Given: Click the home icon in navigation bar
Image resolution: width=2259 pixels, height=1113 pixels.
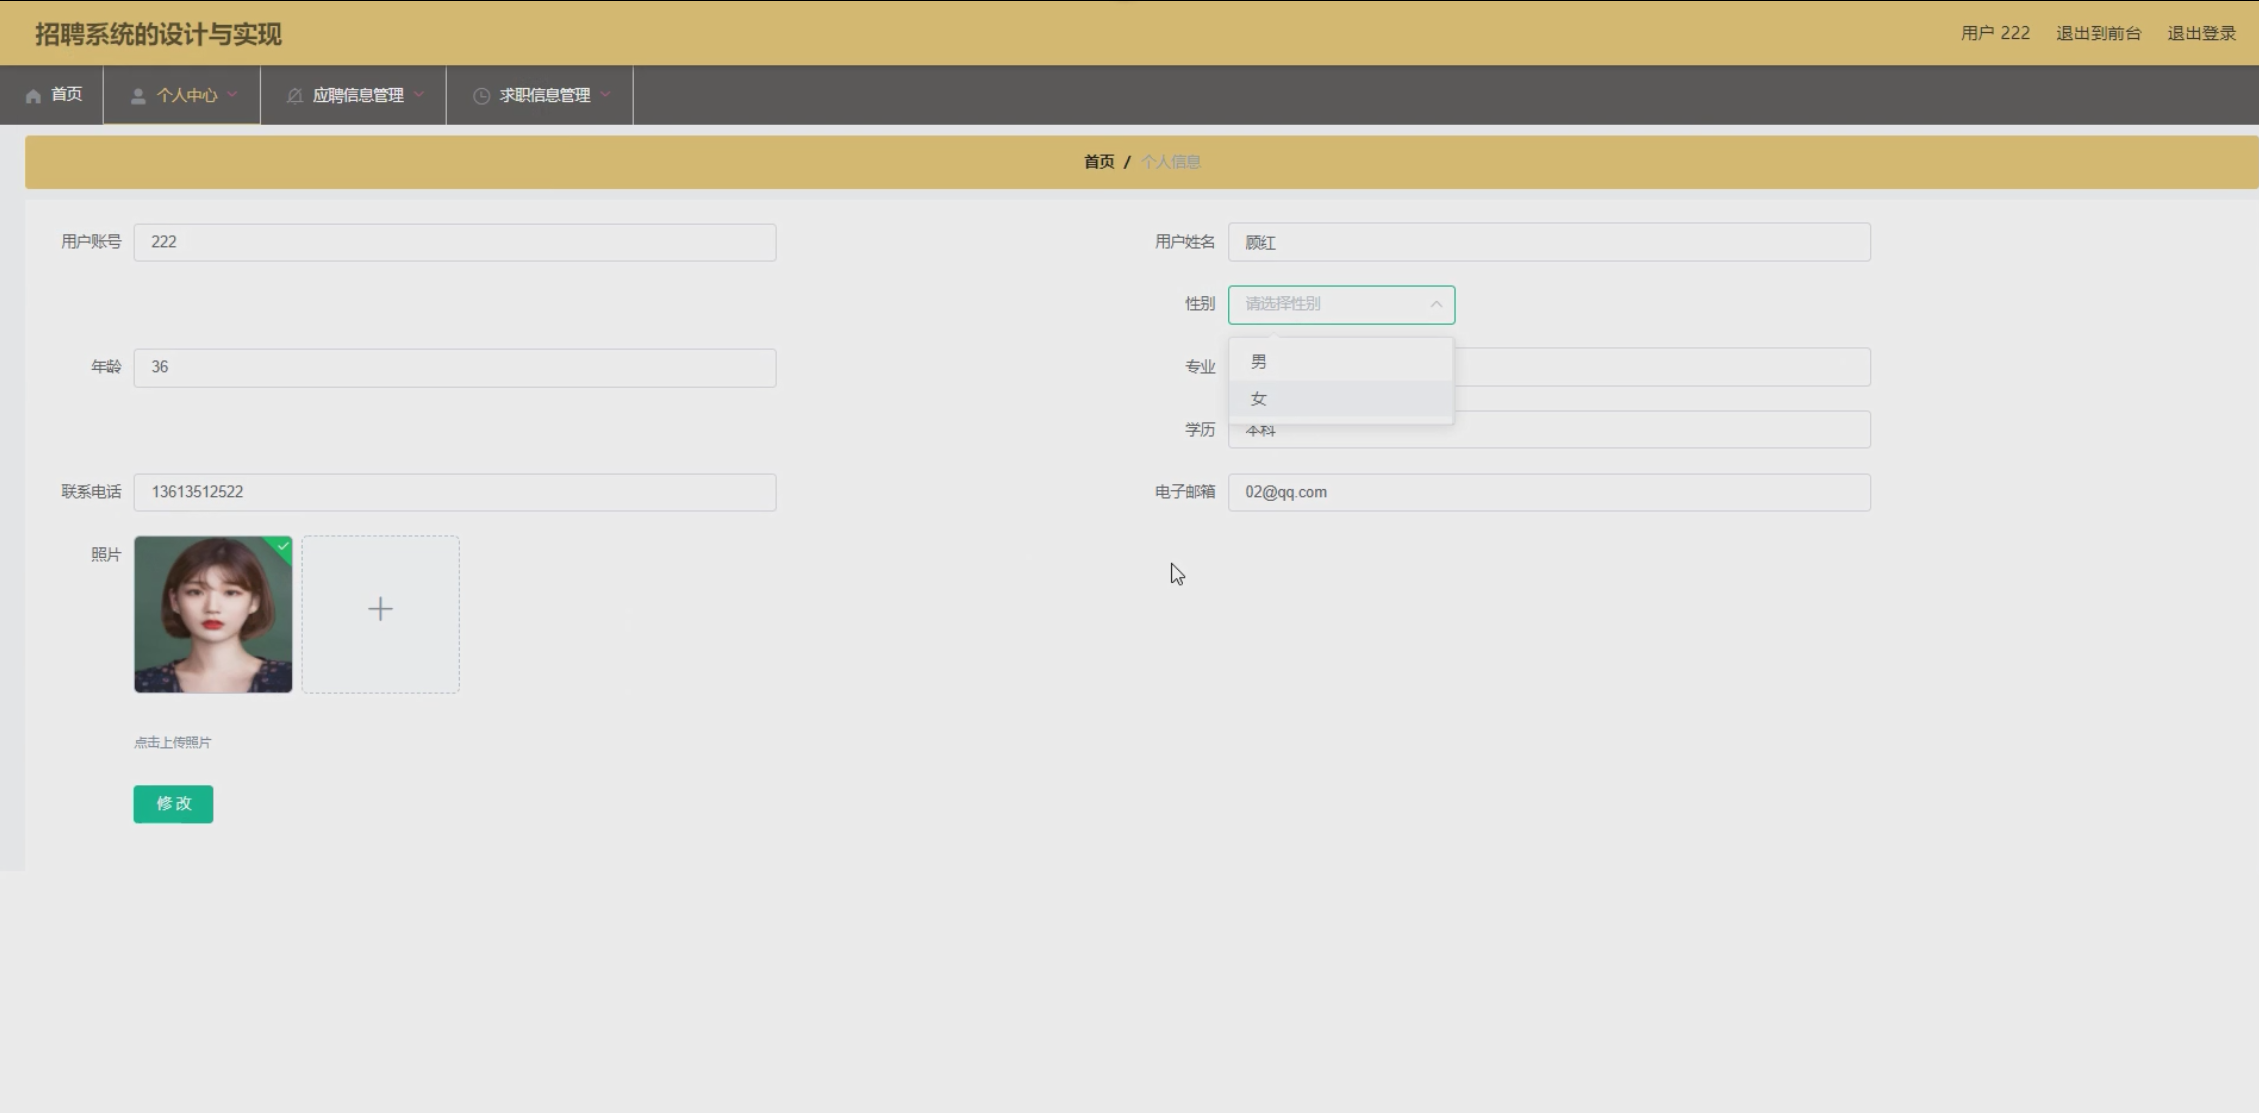Looking at the screenshot, I should click(33, 96).
